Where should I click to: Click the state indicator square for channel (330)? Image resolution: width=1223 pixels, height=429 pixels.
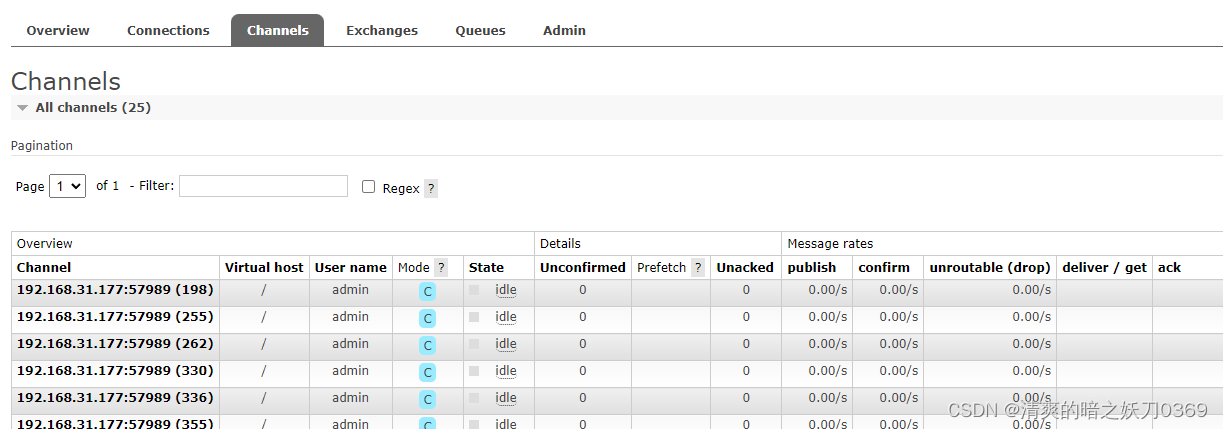[x=474, y=371]
